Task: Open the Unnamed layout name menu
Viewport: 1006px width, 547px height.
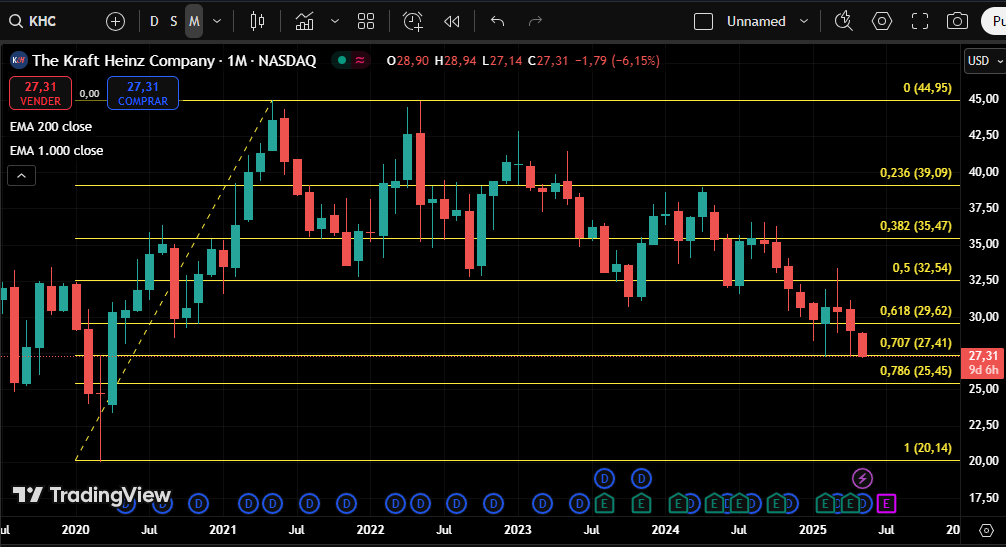Action: coord(756,21)
